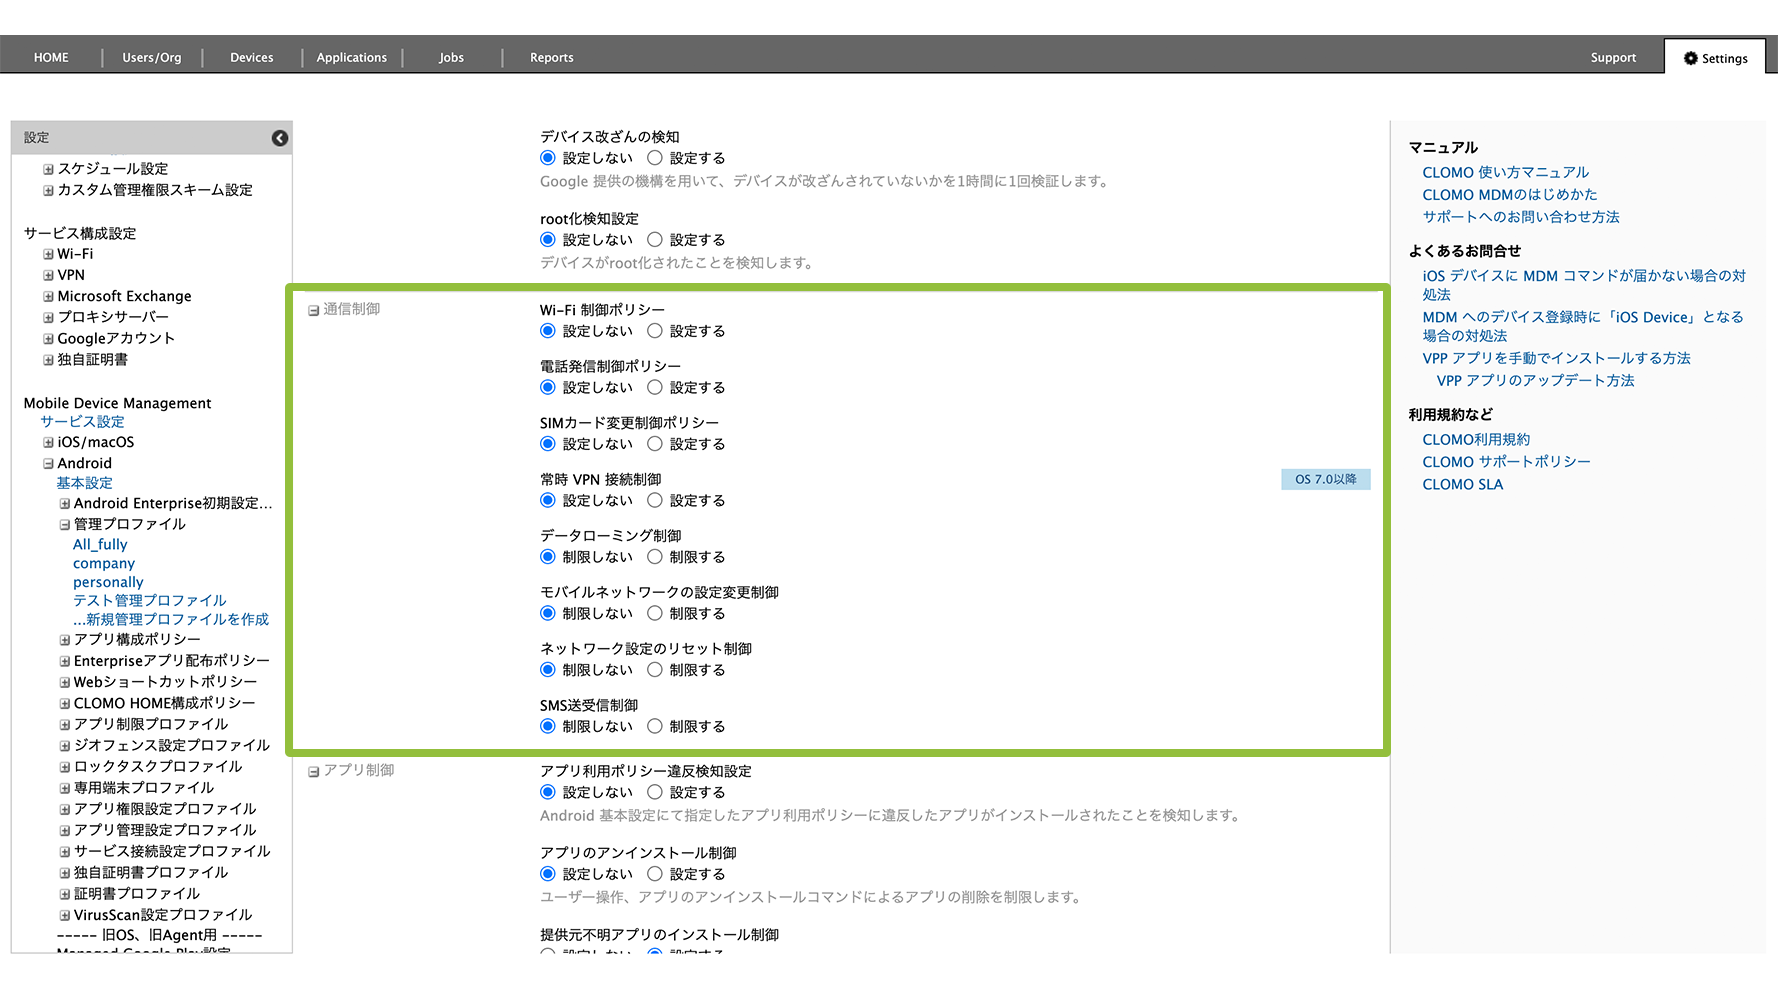The image size is (1778, 1000).
Task: Collapse the settings sidebar panel arrow
Action: tap(280, 138)
